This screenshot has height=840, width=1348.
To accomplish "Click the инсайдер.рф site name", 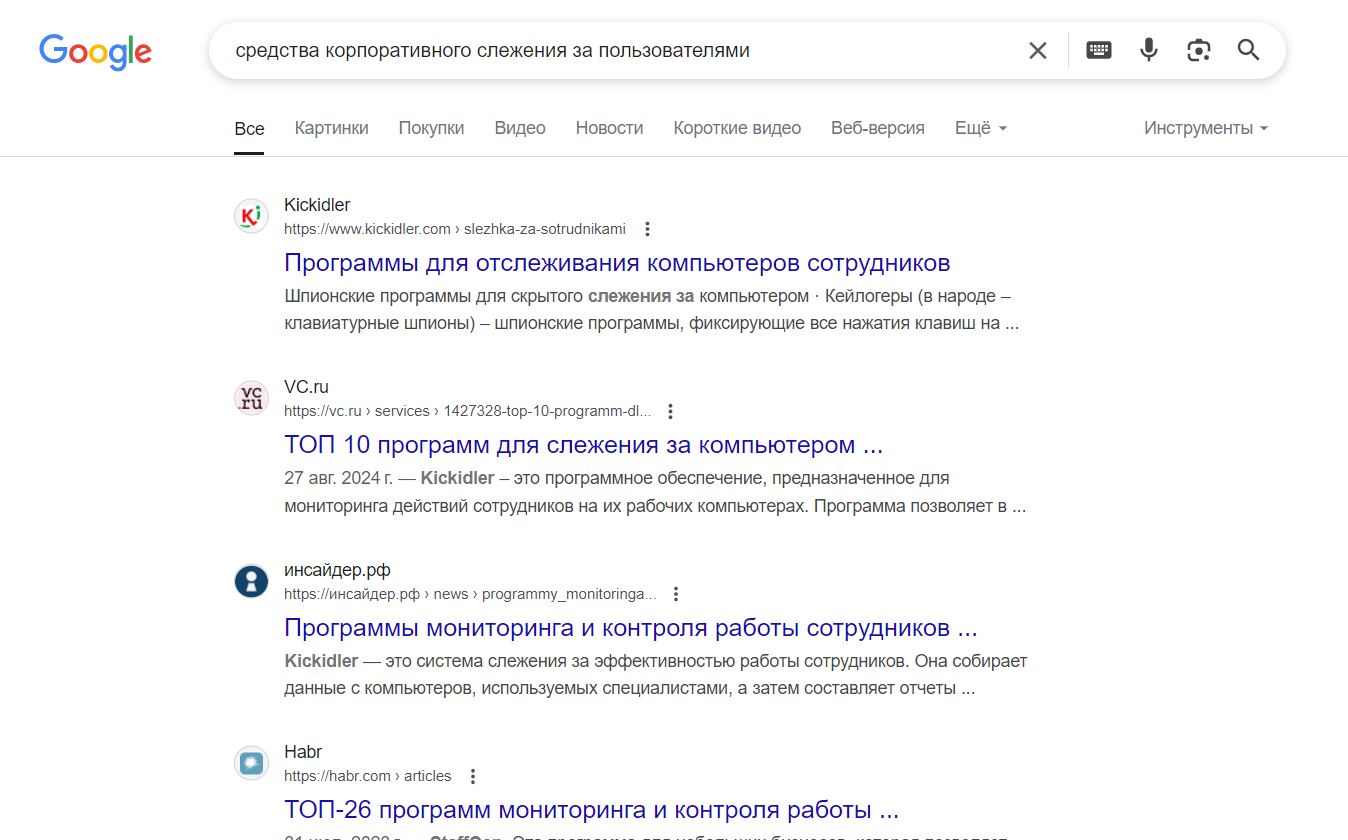I will pos(337,570).
